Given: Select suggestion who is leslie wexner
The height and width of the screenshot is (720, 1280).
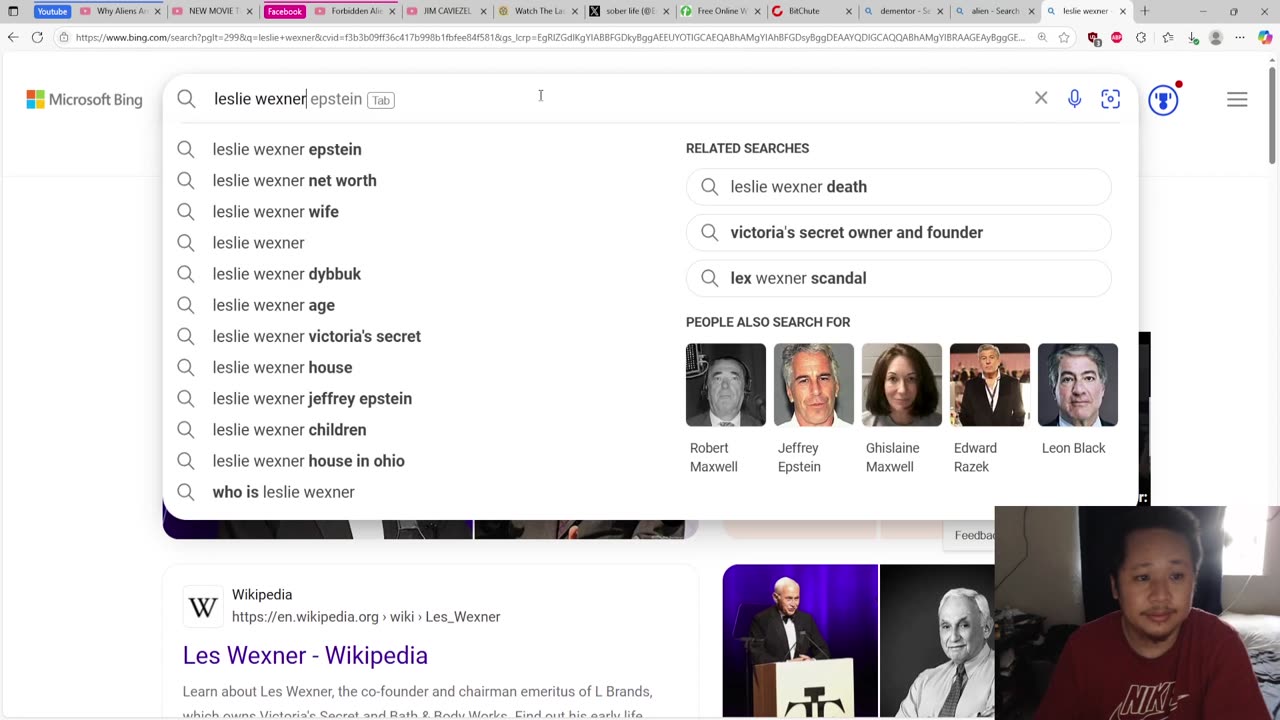Looking at the screenshot, I should 283,491.
